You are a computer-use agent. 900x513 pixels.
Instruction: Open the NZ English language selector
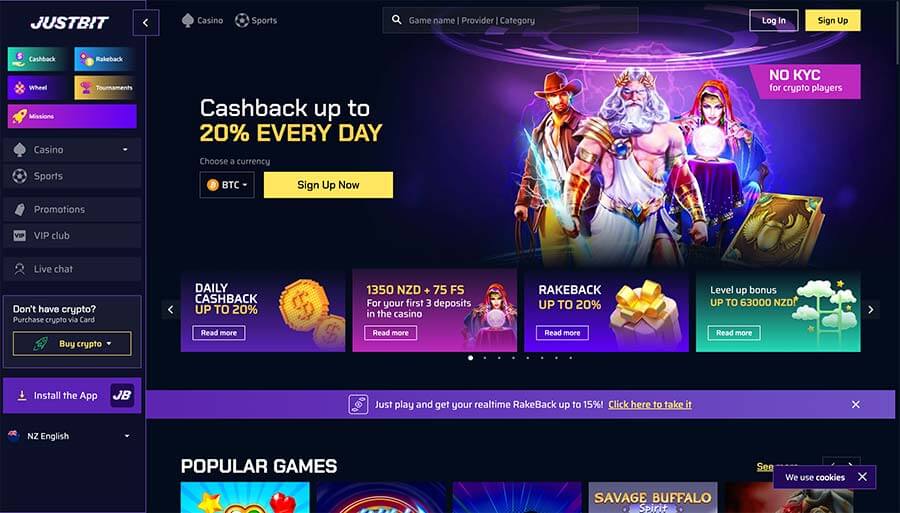tap(69, 436)
